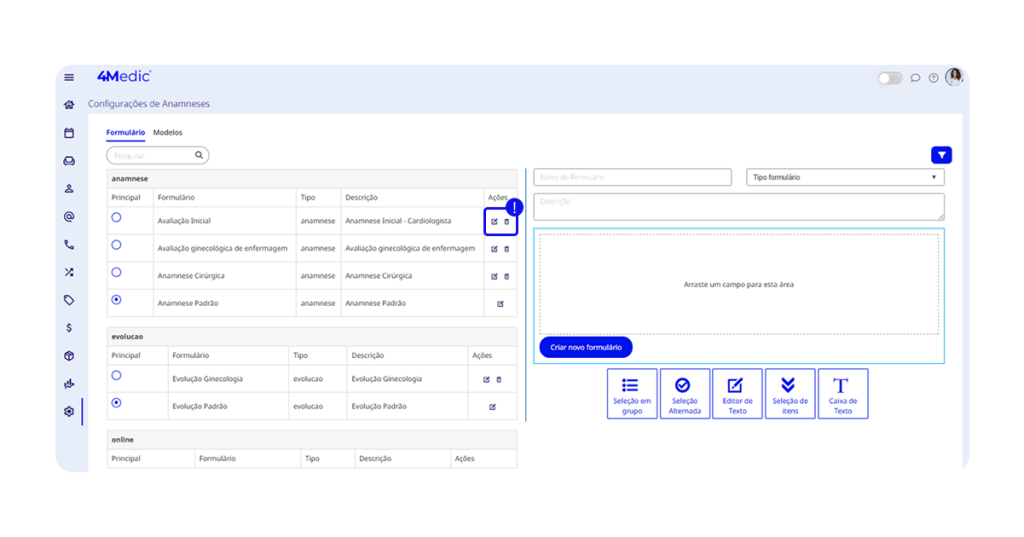Open the filter button with funnel icon

[941, 155]
